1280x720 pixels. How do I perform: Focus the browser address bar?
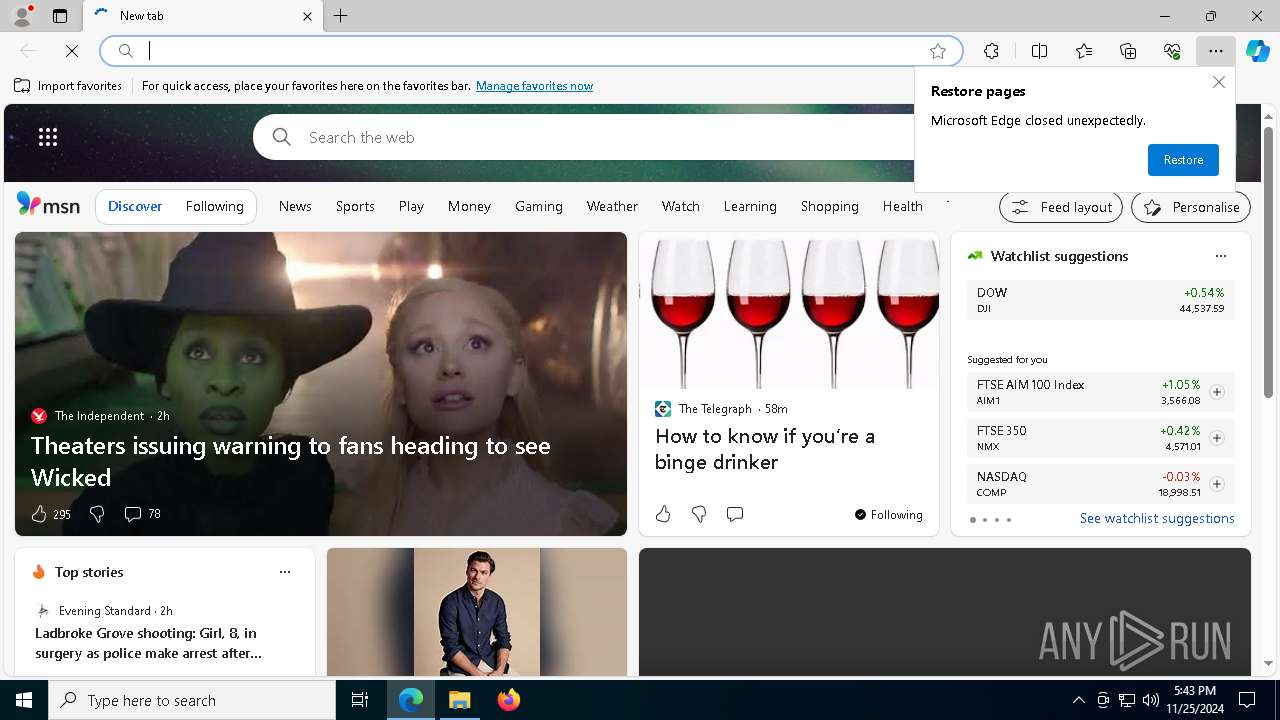pos(530,51)
